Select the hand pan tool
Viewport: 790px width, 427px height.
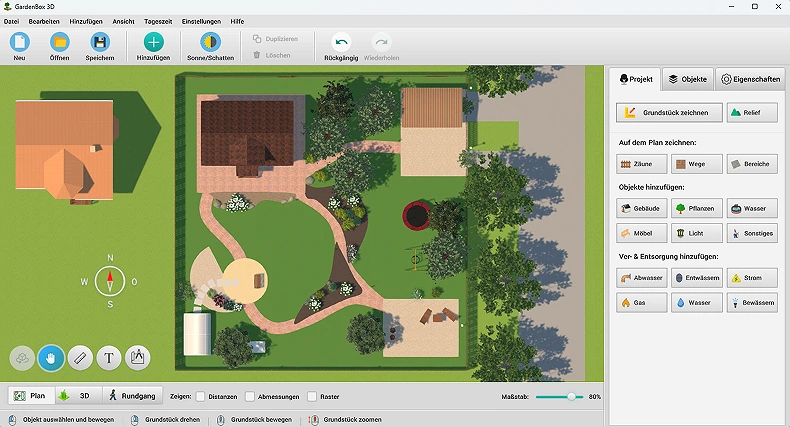coord(51,358)
